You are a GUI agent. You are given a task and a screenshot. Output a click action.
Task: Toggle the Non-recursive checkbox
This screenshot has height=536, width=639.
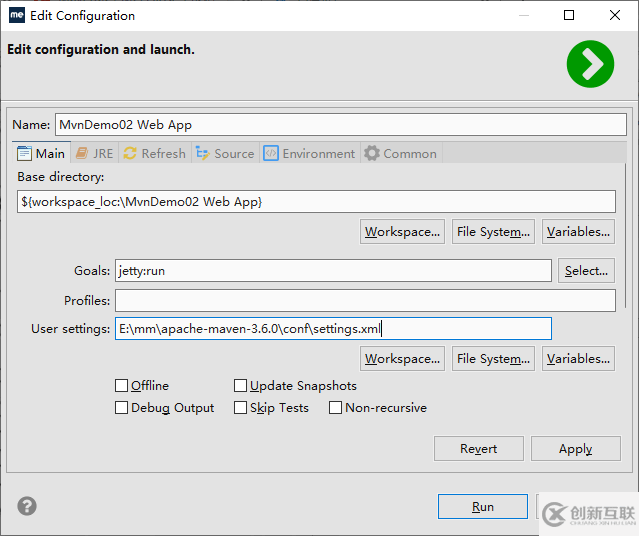pos(336,407)
